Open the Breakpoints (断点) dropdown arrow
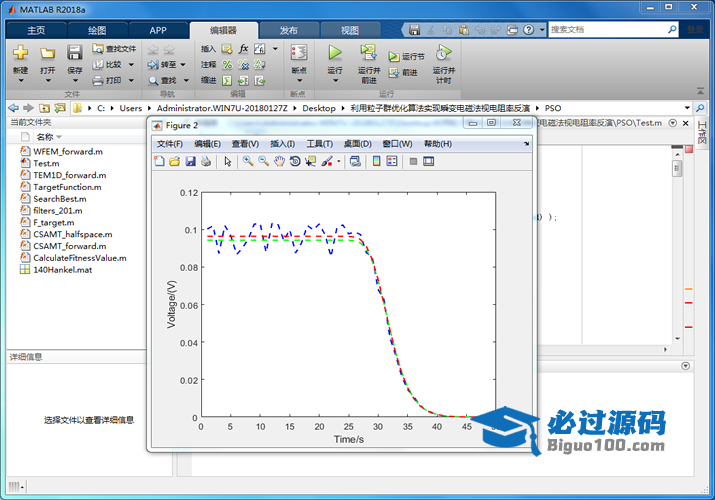 300,81
